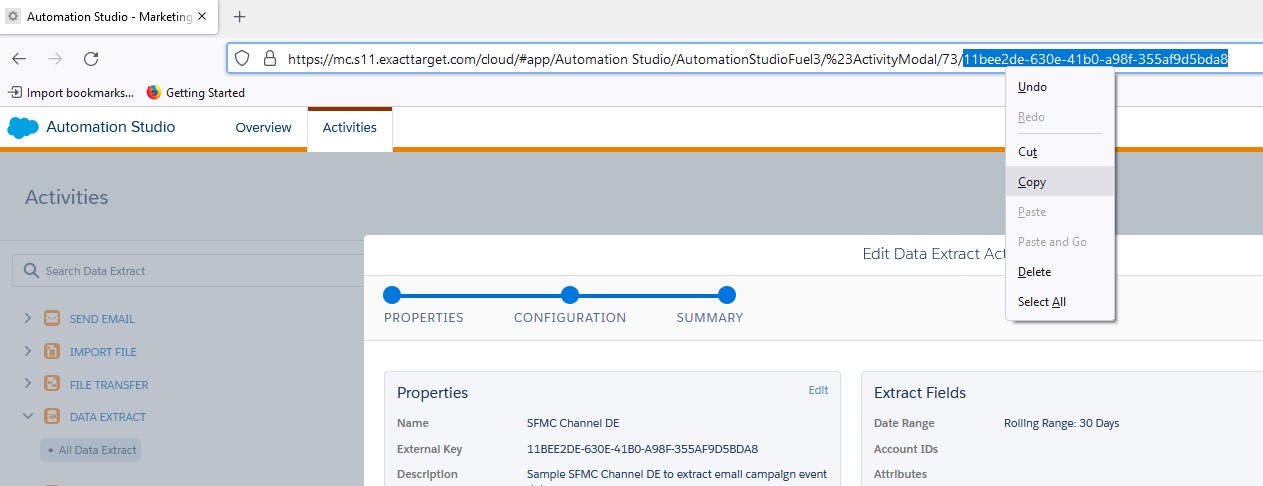
Task: Click the browser reload button
Action: pyautogui.click(x=91, y=59)
